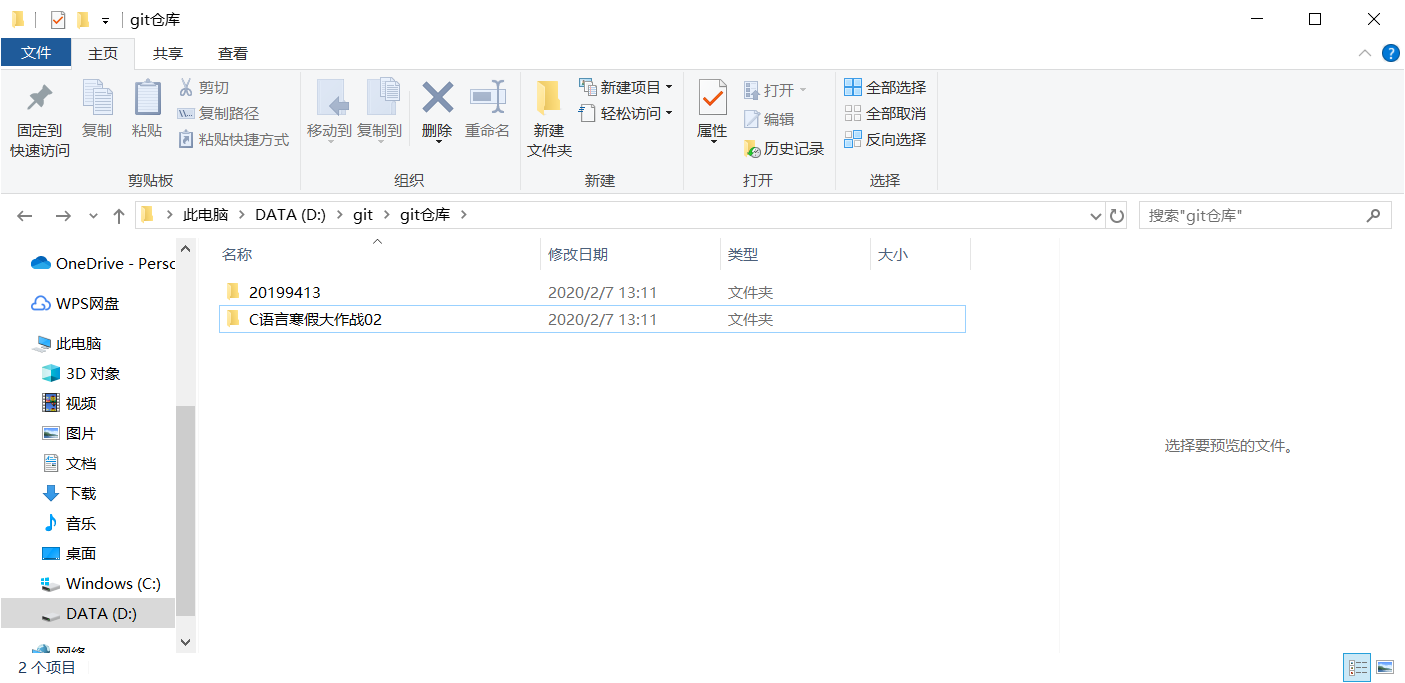
Task: Open WPS网盘 in navigation pane
Action: (x=75, y=304)
